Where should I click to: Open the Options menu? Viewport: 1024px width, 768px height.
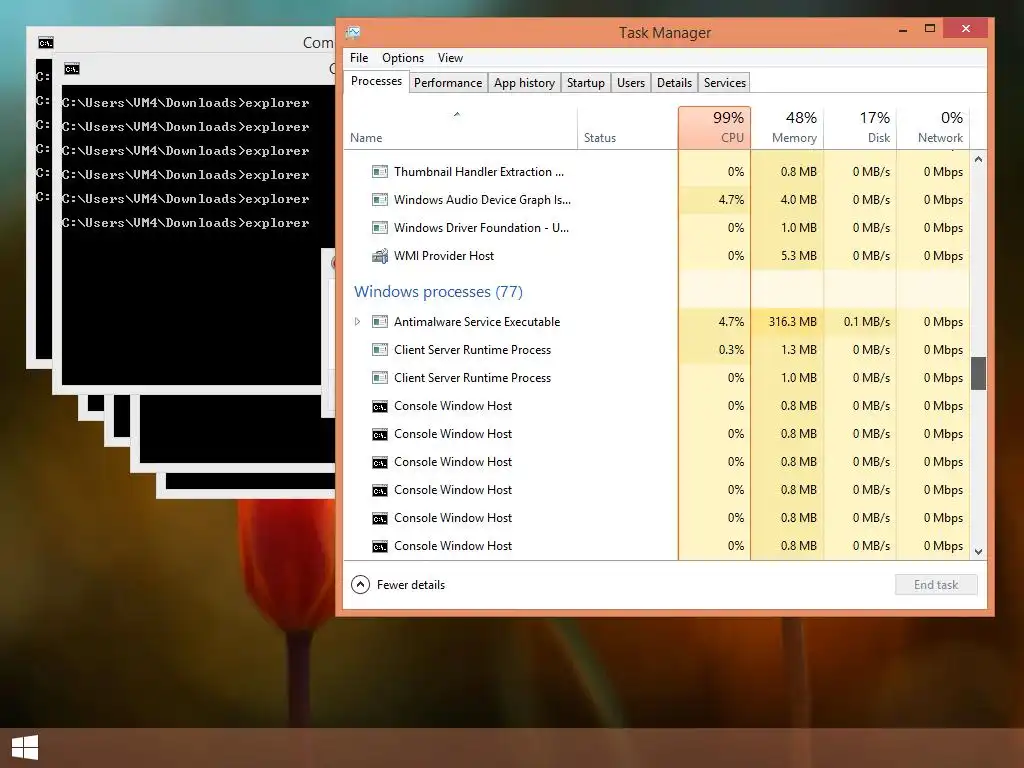(x=403, y=58)
